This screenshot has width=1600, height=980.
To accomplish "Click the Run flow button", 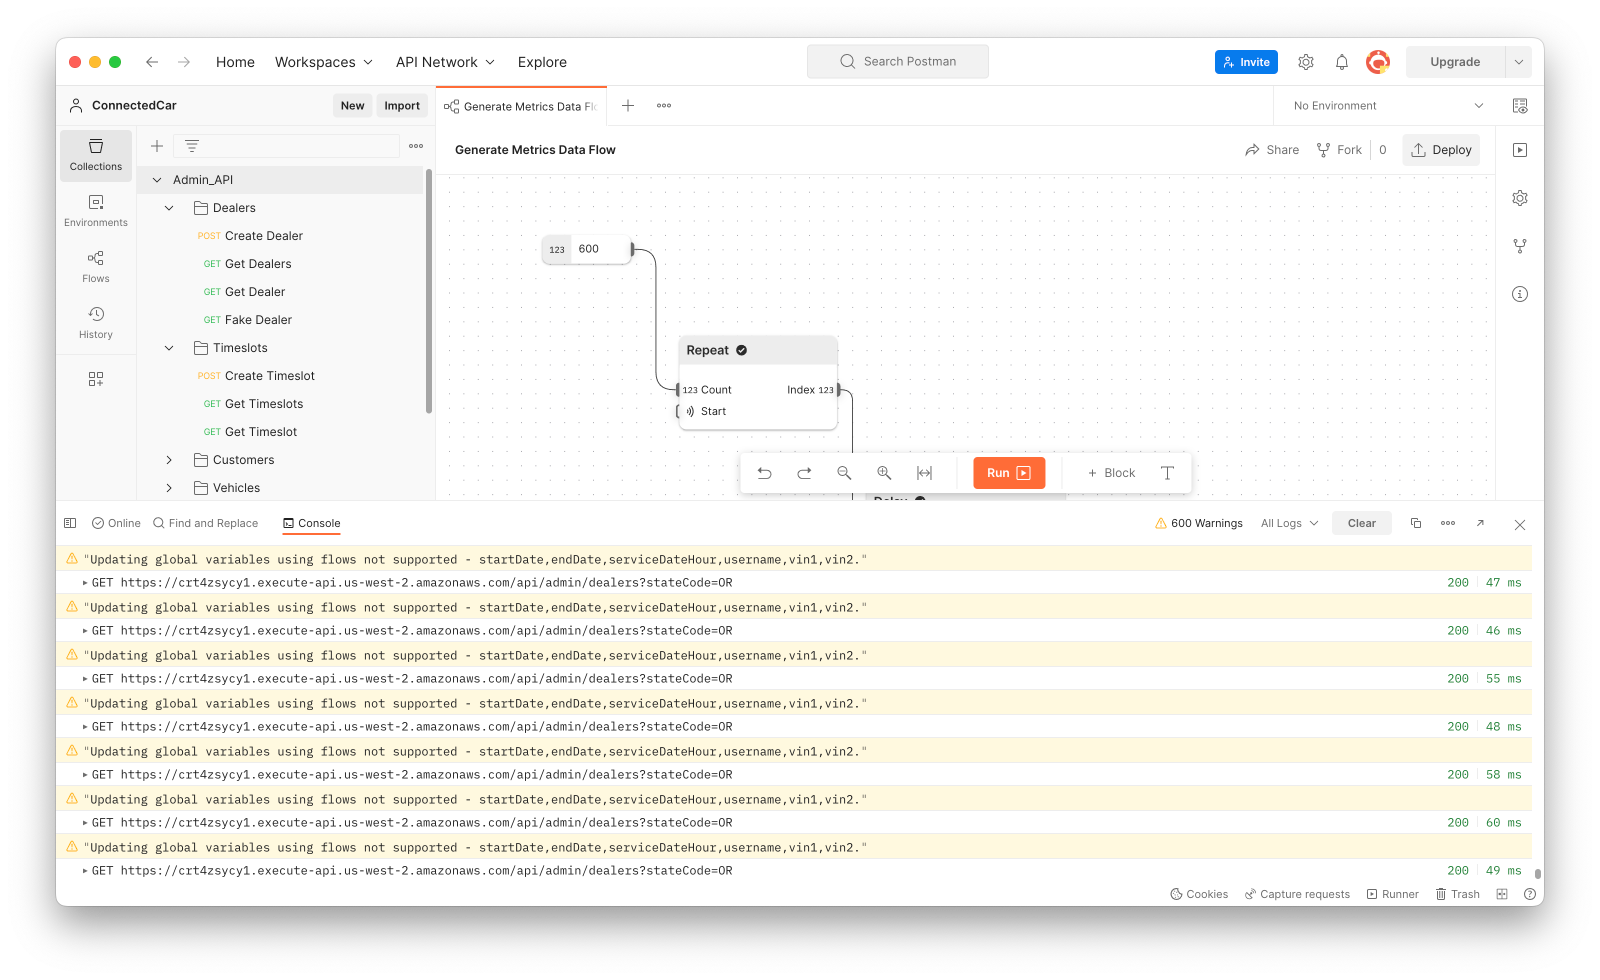I will click(1009, 473).
